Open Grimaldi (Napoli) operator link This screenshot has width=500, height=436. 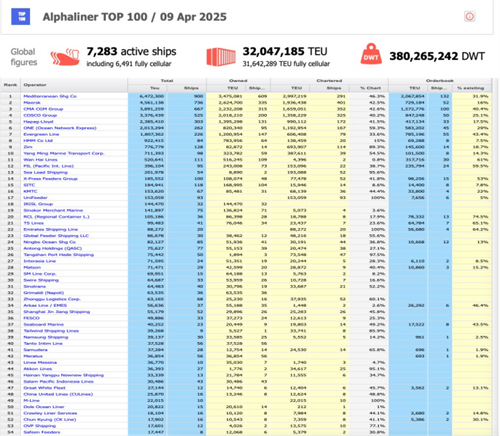coord(44,292)
